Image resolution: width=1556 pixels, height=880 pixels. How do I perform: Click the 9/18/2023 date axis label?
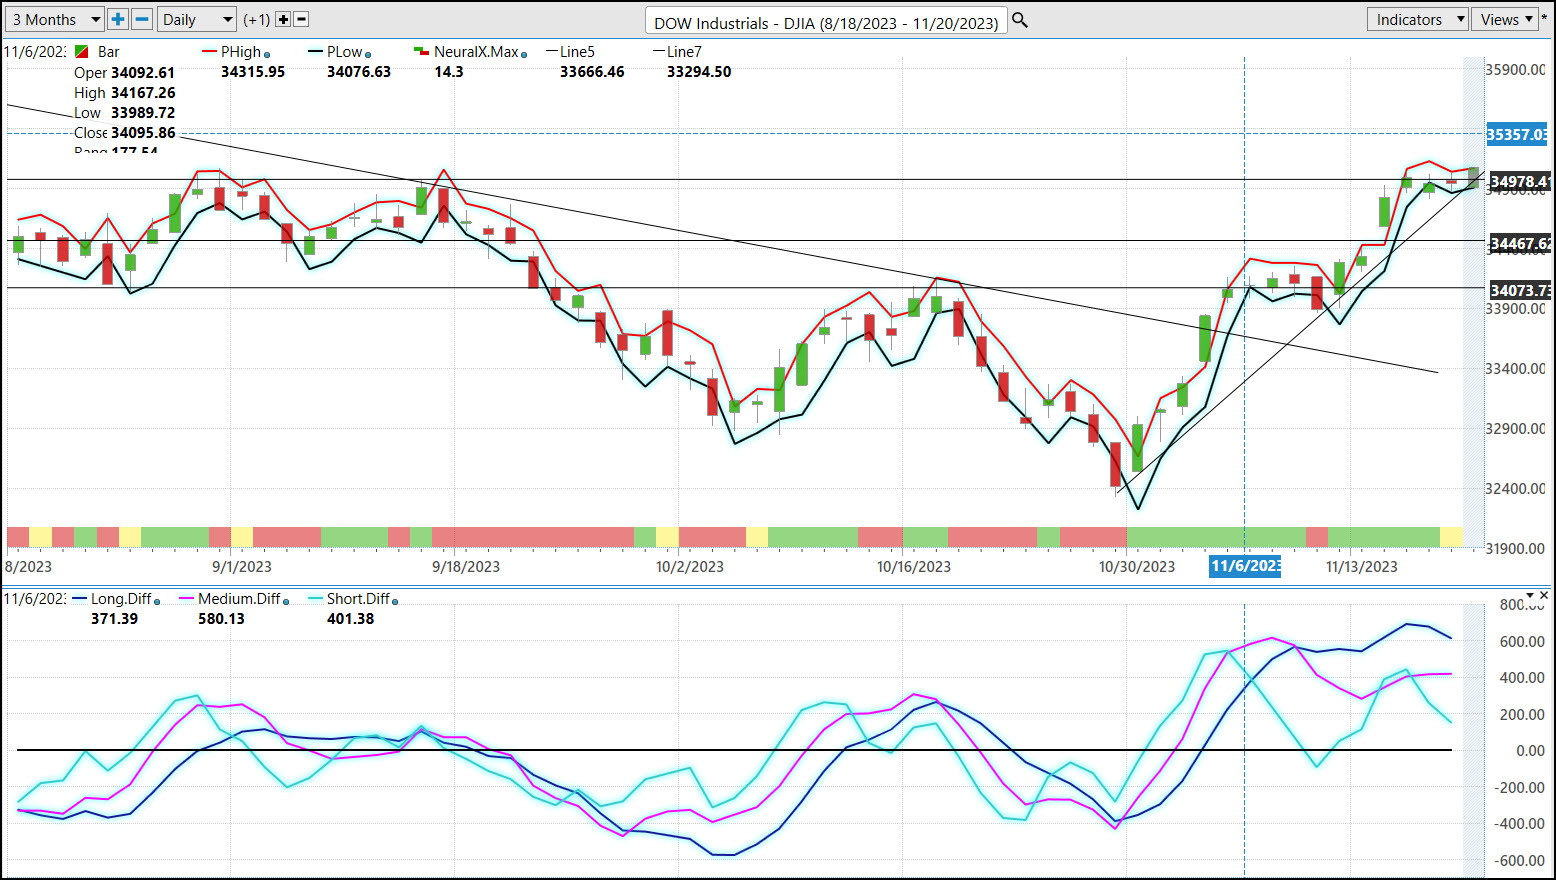click(466, 566)
